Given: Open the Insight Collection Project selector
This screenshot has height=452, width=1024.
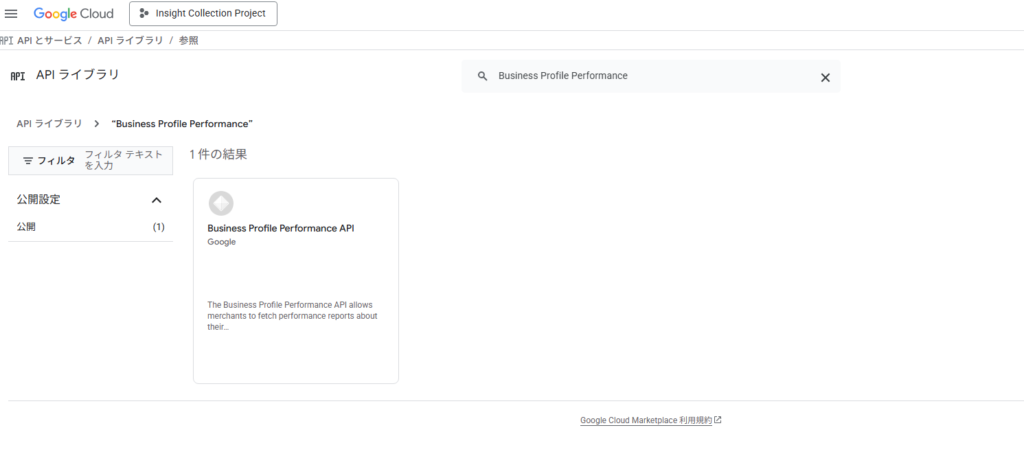Looking at the screenshot, I should (x=203, y=14).
